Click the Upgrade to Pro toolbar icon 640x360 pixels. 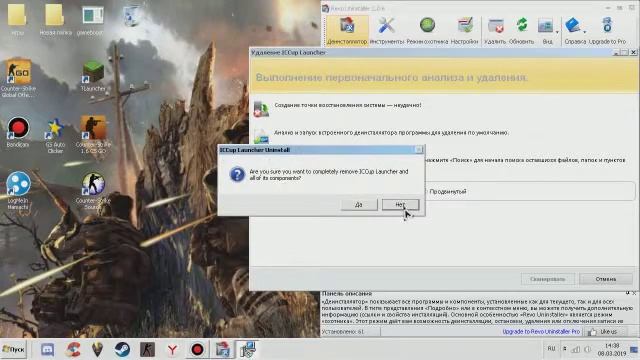(x=607, y=31)
